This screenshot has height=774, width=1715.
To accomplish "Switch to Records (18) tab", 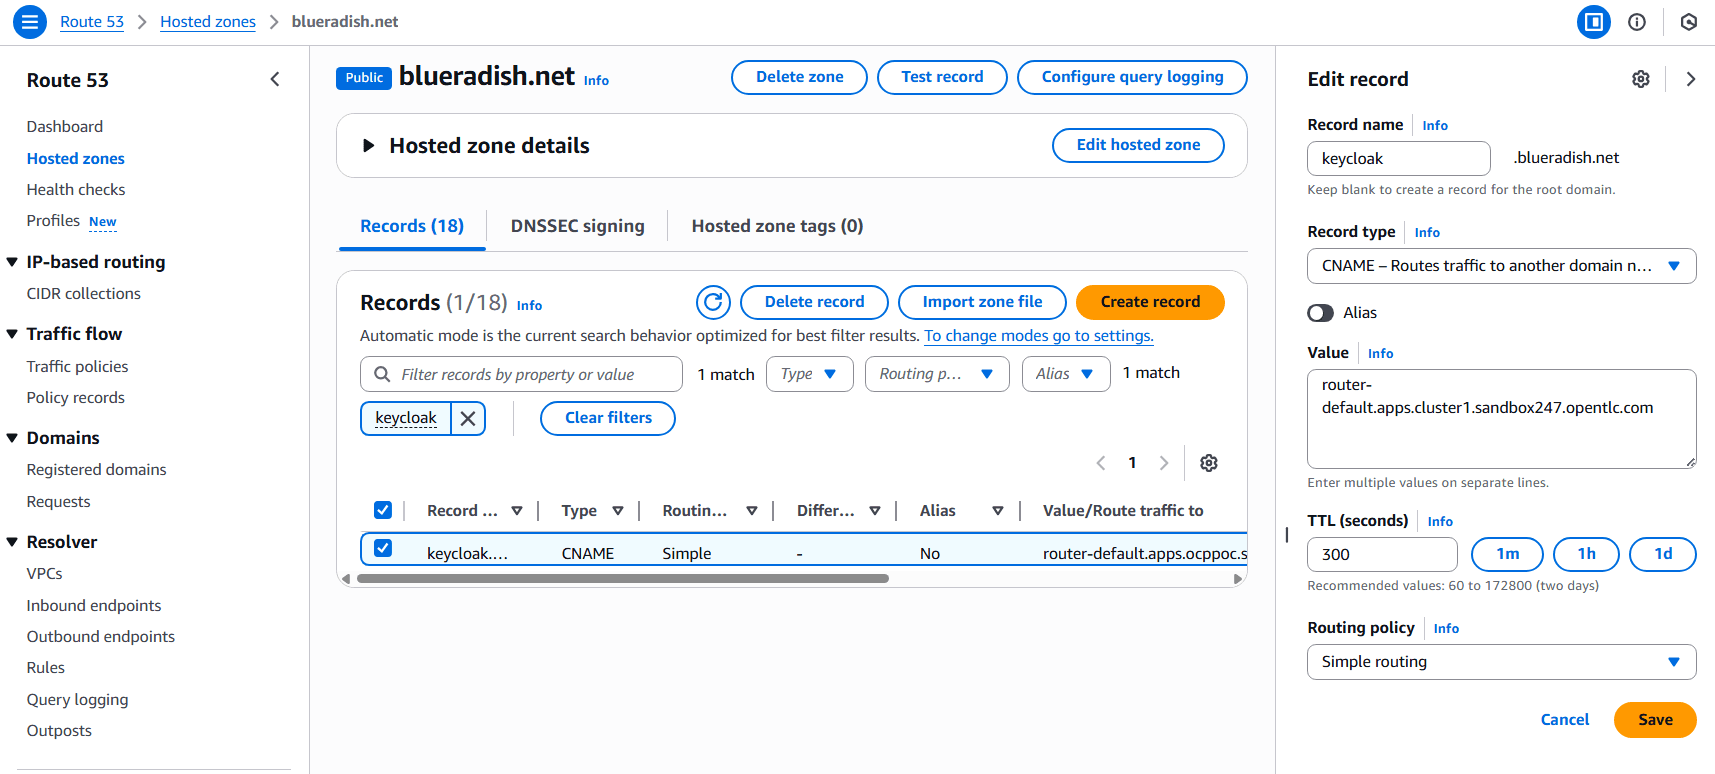I will click(x=412, y=226).
